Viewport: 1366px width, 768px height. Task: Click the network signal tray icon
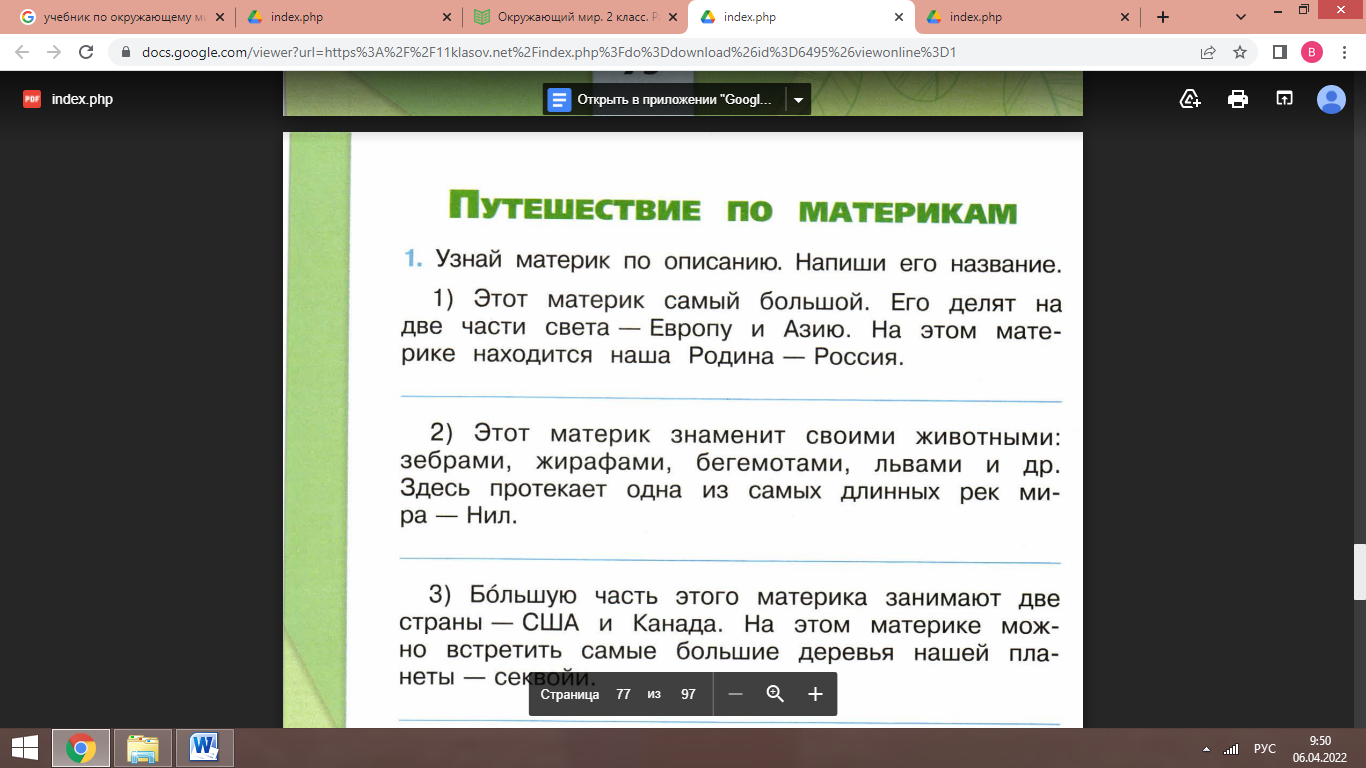pos(1231,749)
